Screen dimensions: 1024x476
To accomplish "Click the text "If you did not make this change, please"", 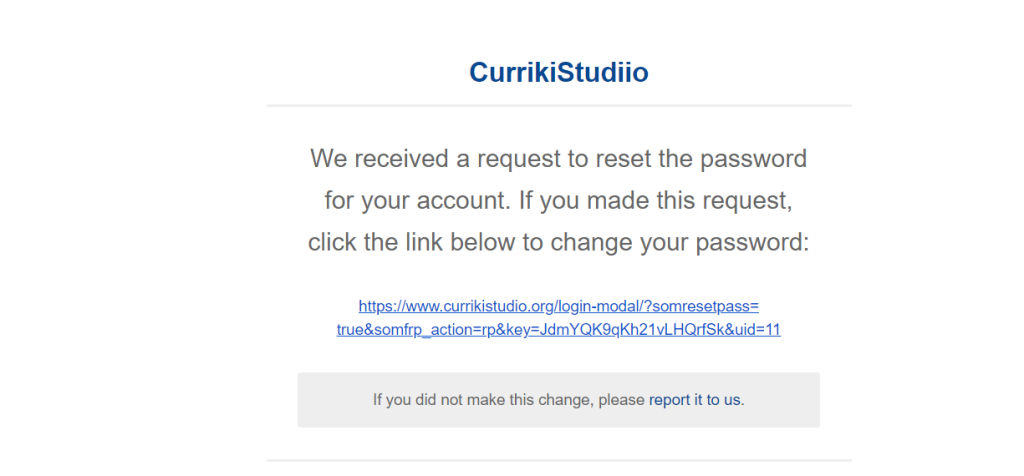I will pyautogui.click(x=509, y=400).
